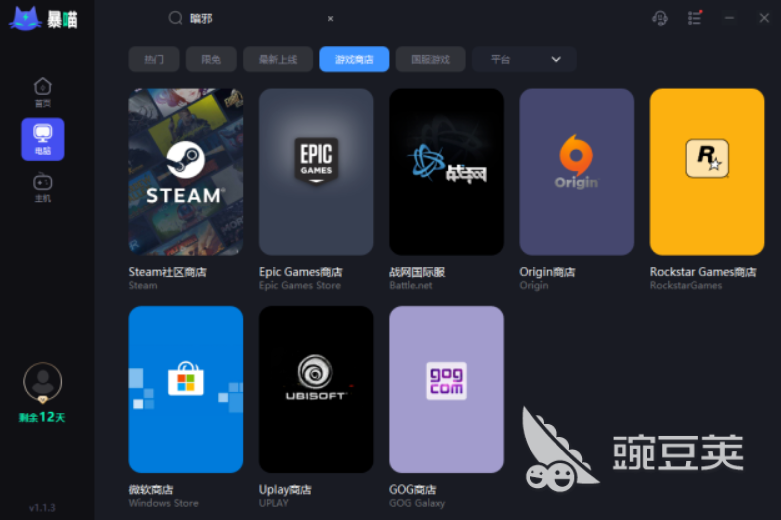
Task: Click the search magnifier icon
Action: pyautogui.click(x=175, y=18)
